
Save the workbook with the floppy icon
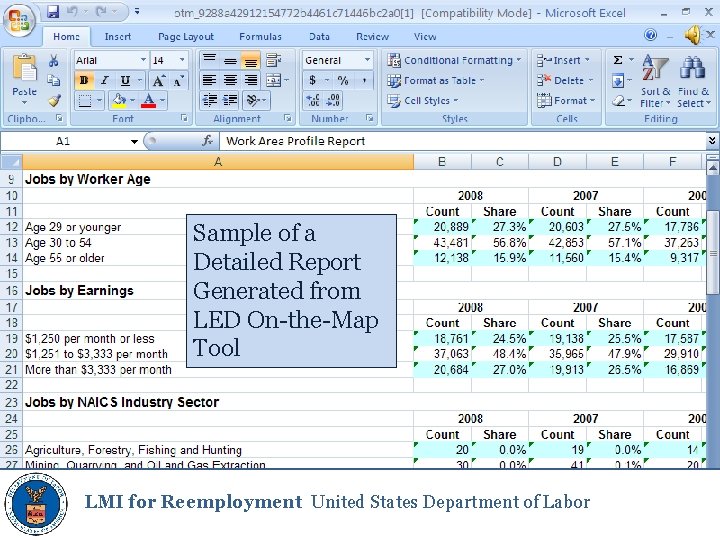pos(53,12)
